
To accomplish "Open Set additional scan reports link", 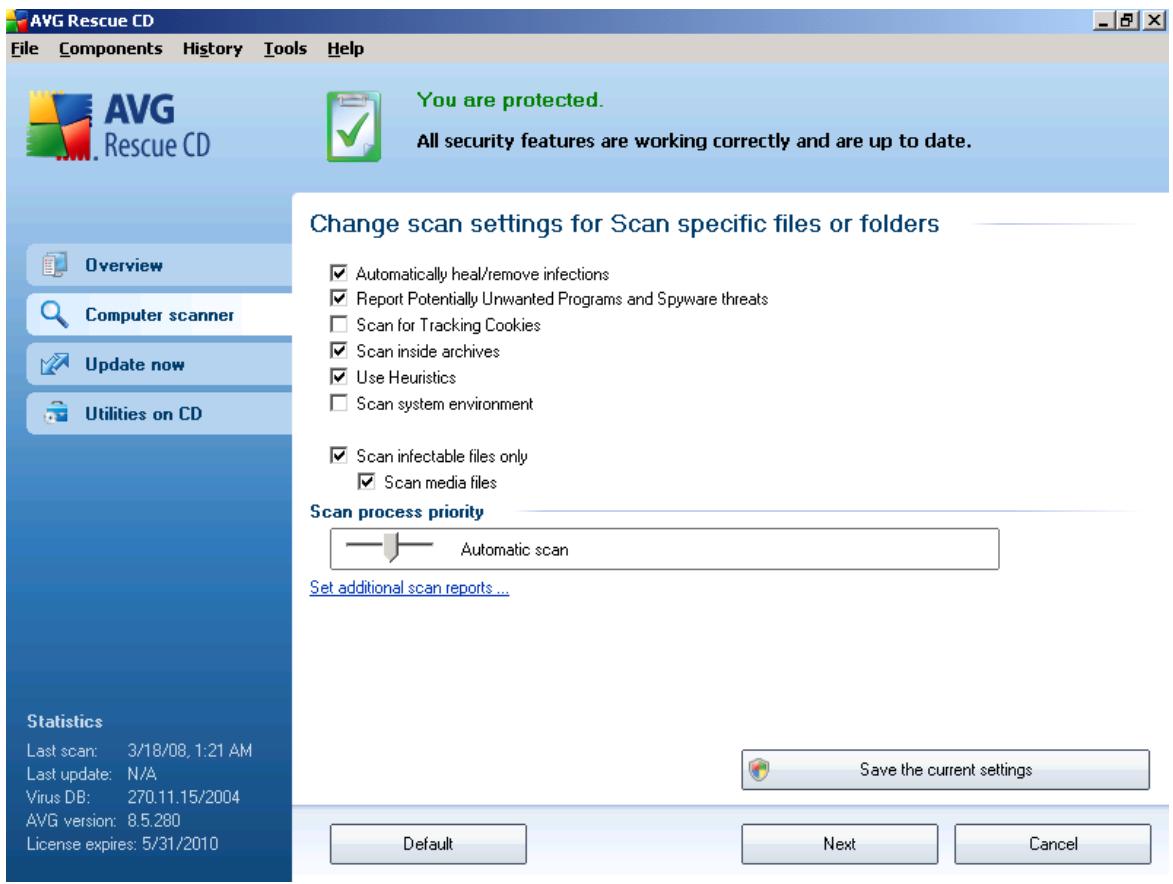I will [409, 588].
